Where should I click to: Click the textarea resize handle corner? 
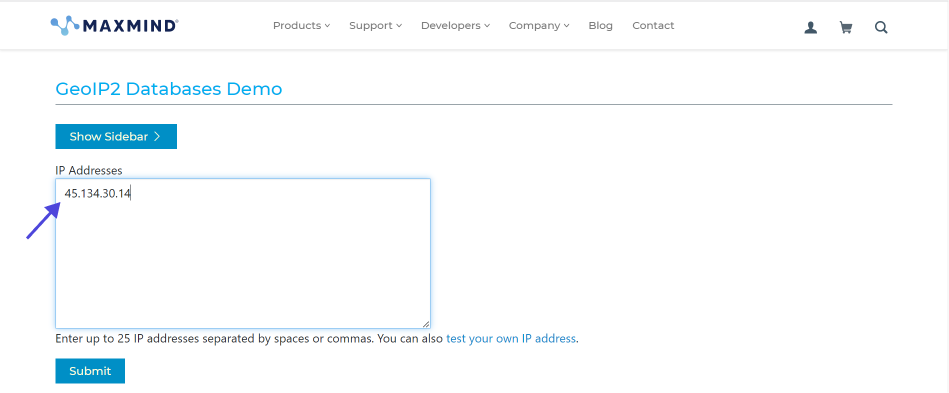coord(426,324)
